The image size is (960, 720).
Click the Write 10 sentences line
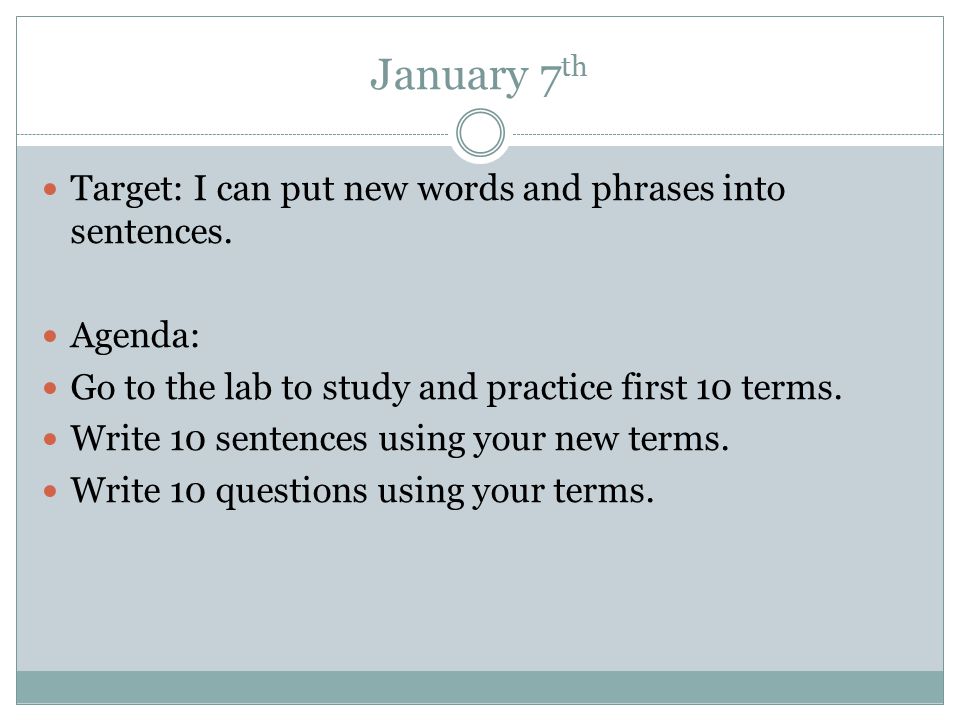click(x=400, y=439)
